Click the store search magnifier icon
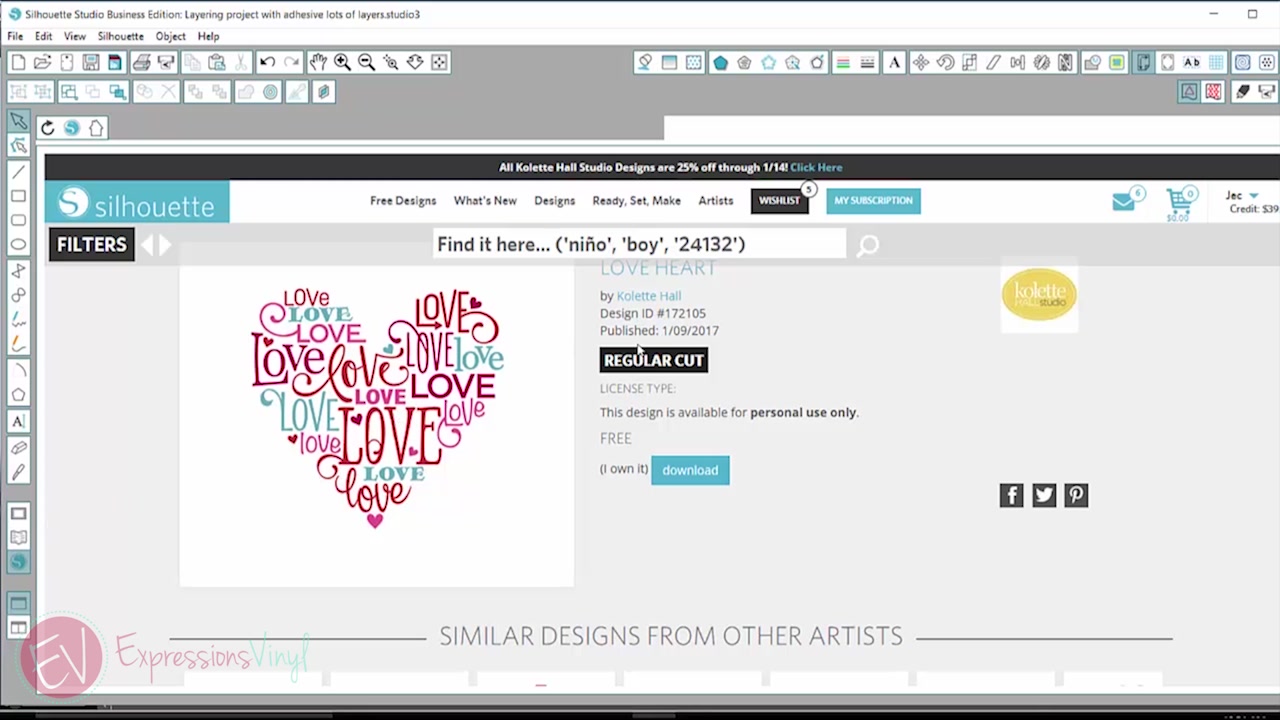1280x720 pixels. click(x=867, y=245)
